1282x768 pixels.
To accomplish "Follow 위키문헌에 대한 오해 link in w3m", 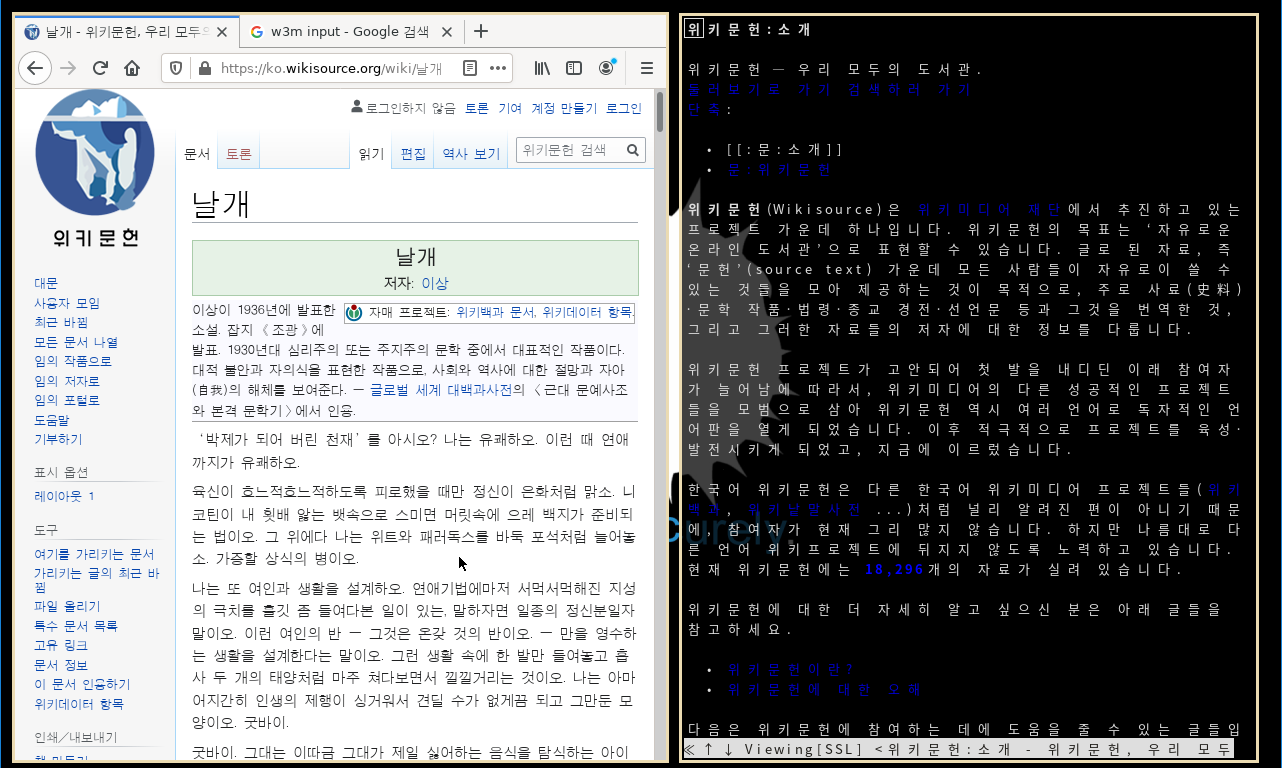I will click(824, 690).
